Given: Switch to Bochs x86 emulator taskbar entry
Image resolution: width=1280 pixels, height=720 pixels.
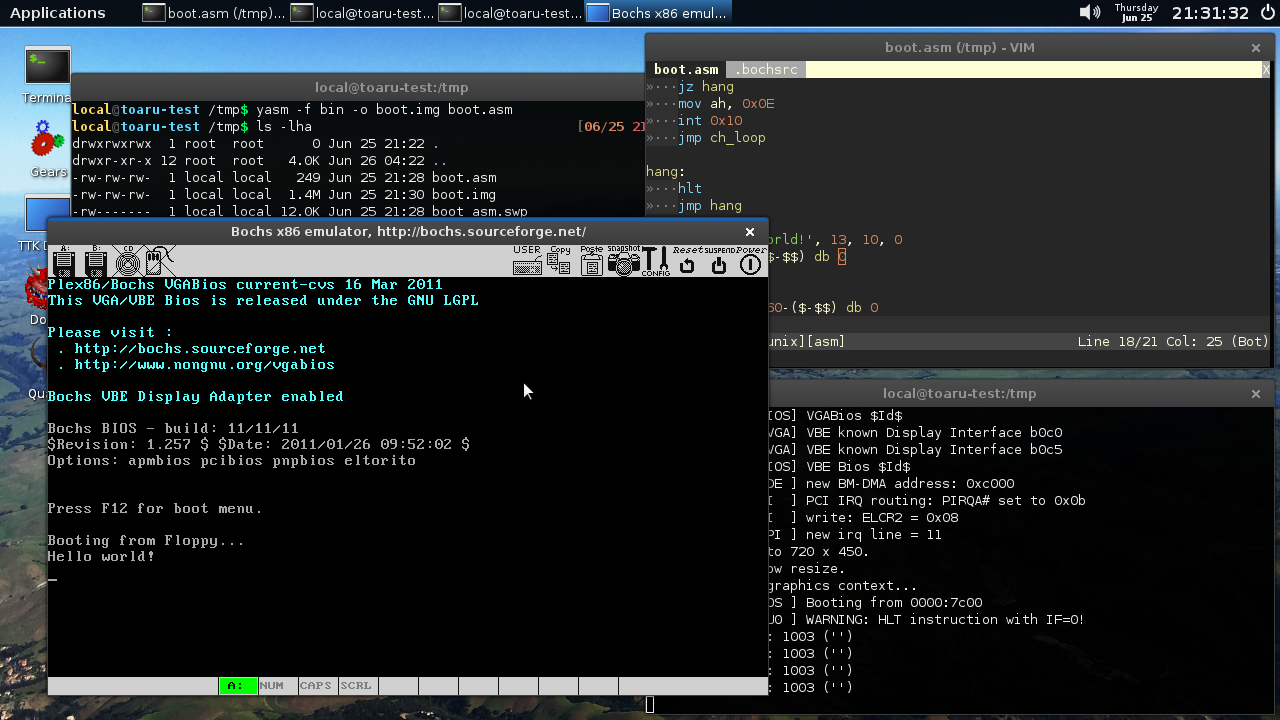Looking at the screenshot, I should coord(658,13).
